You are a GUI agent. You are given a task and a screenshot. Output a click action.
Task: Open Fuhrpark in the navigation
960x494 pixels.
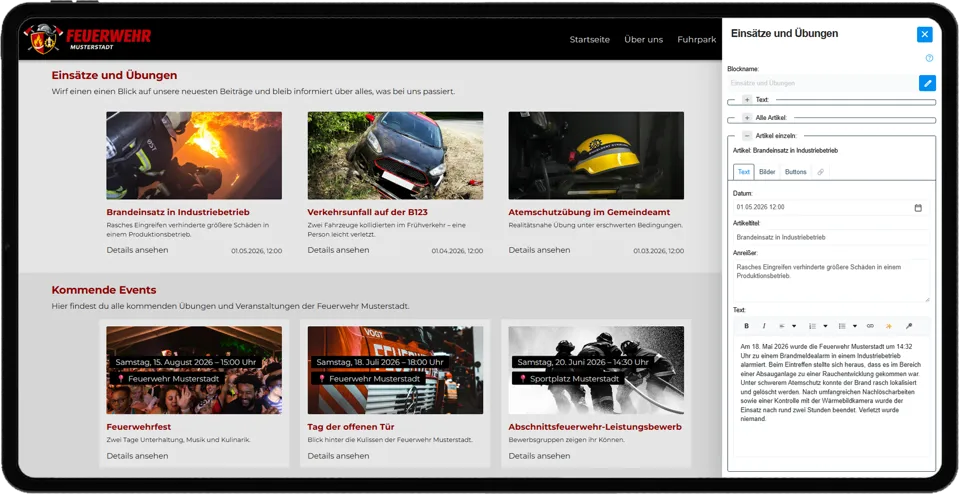point(697,39)
